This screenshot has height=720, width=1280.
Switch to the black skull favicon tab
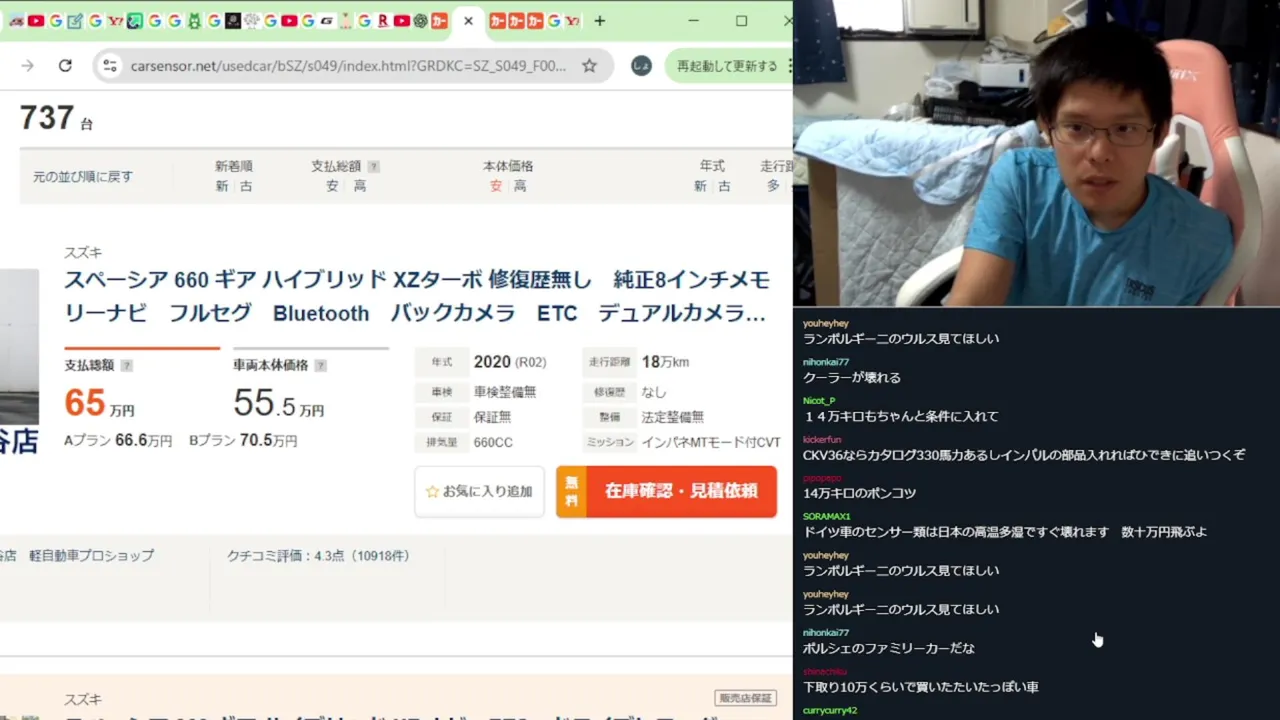(232, 21)
